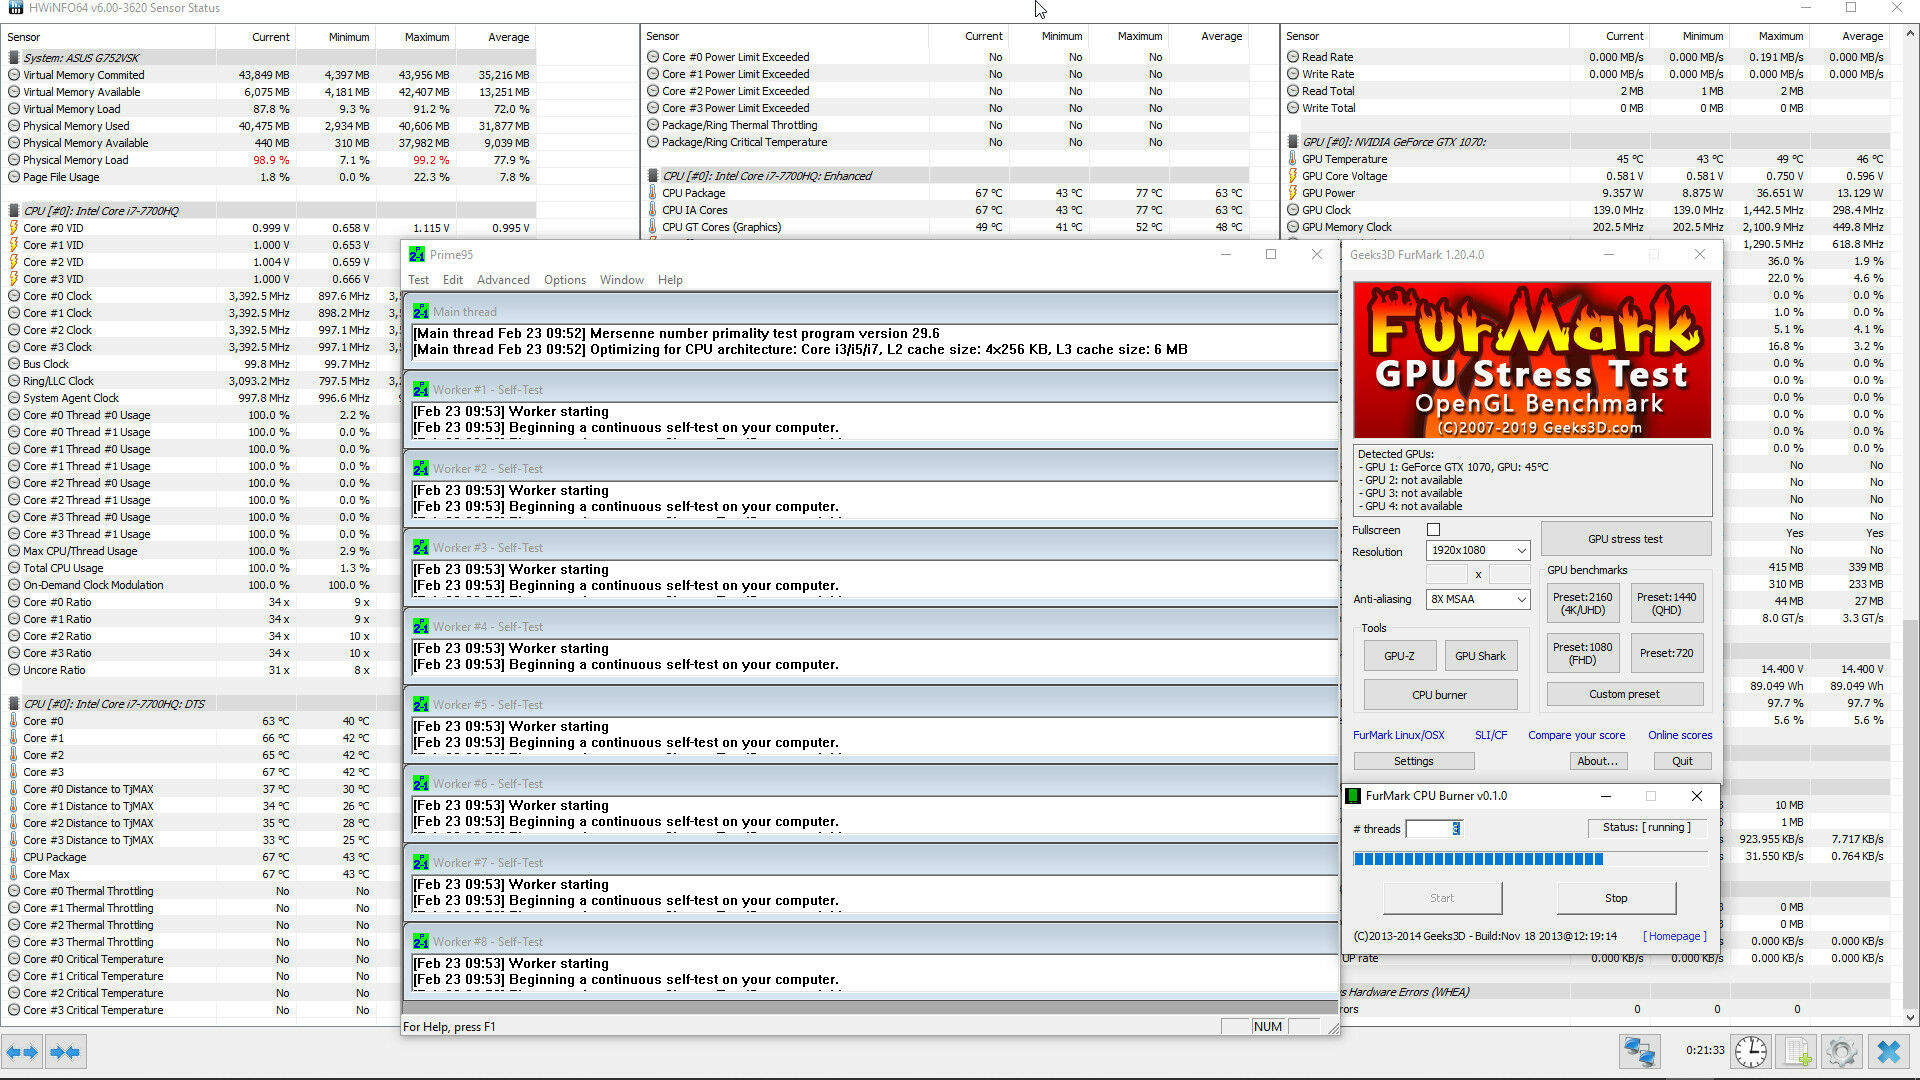Open the FurMark CPU burner button
1920x1080 pixels.
[1440, 695]
